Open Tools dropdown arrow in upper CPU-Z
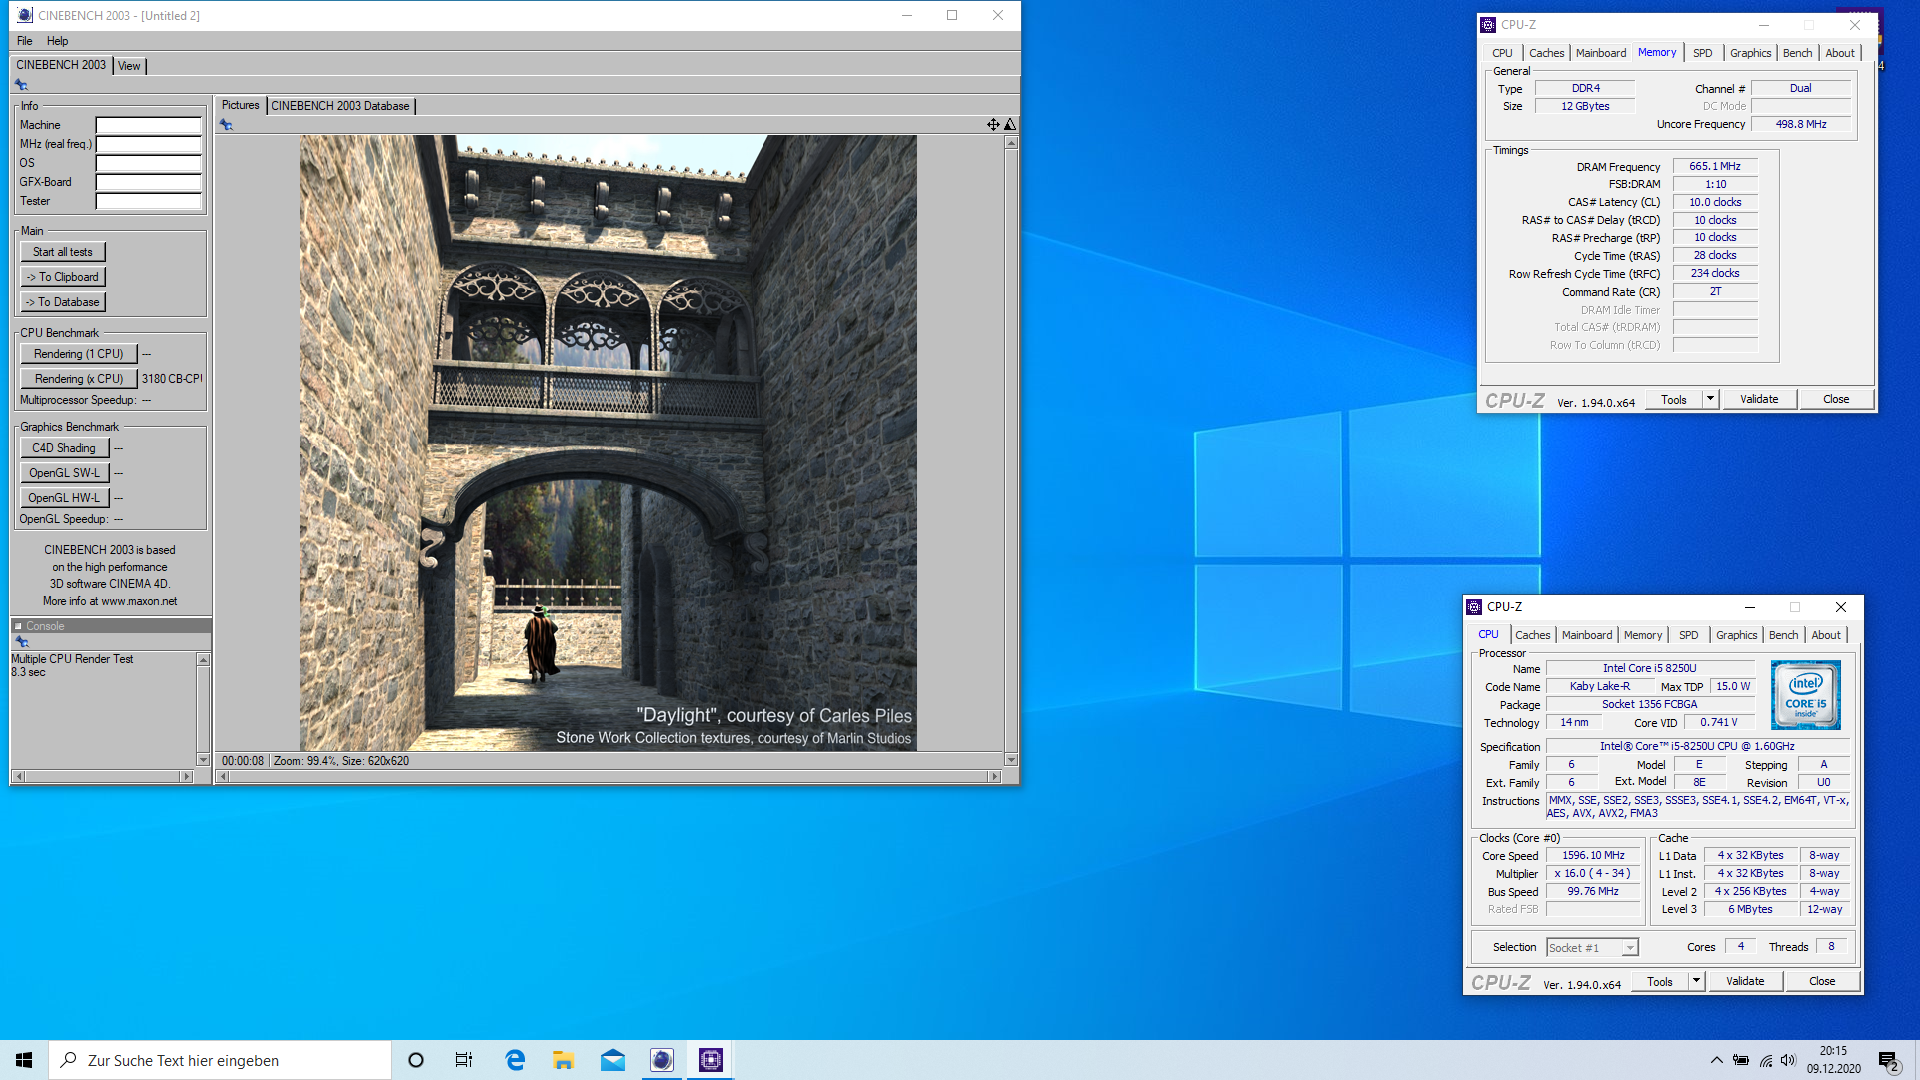 pos(1710,399)
